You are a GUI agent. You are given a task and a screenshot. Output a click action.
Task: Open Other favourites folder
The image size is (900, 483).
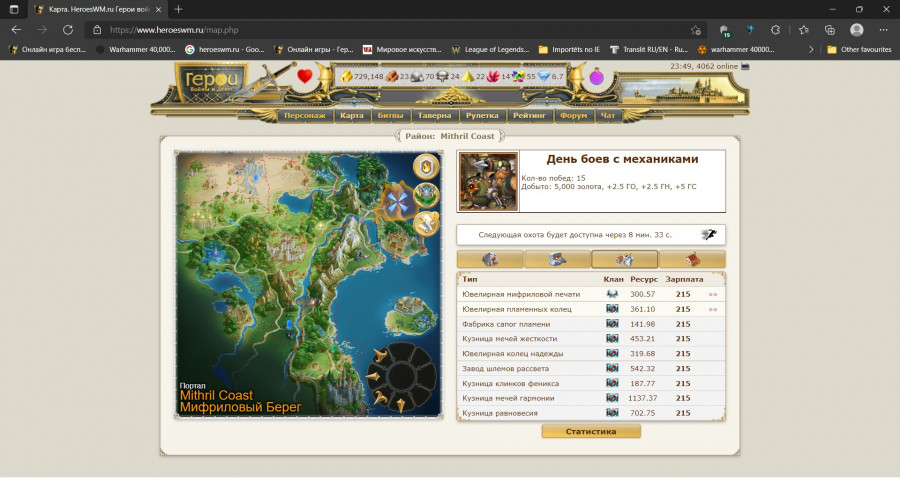coord(859,49)
